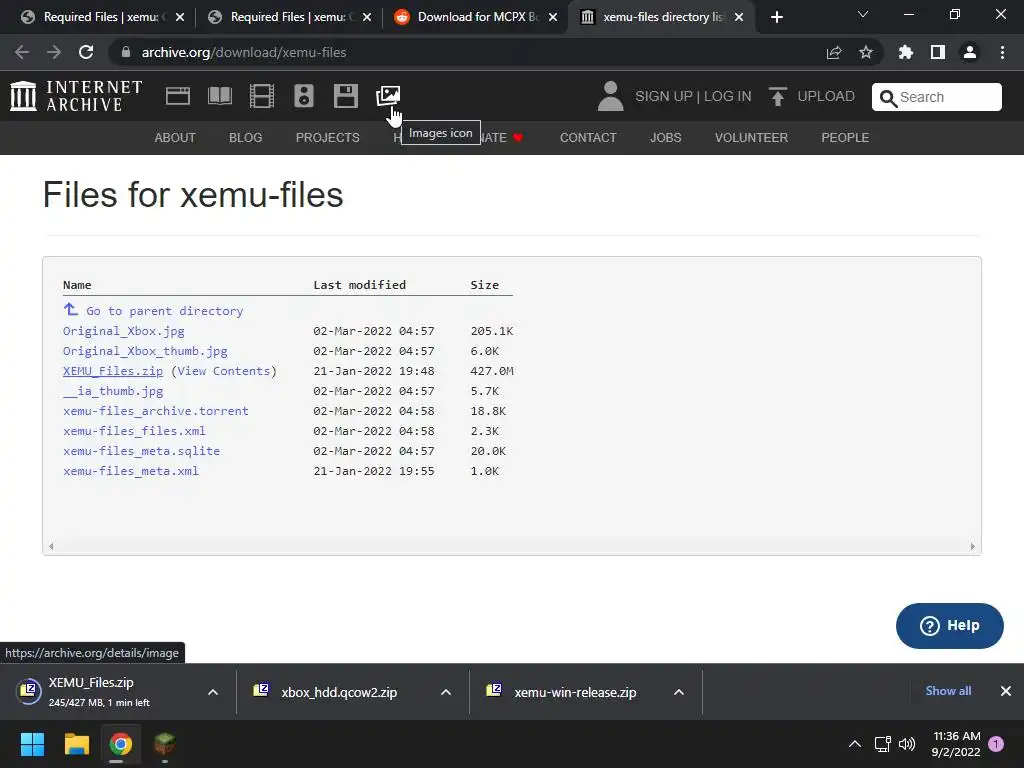Click Show all downloads
This screenshot has width=1024, height=768.
tap(948, 691)
